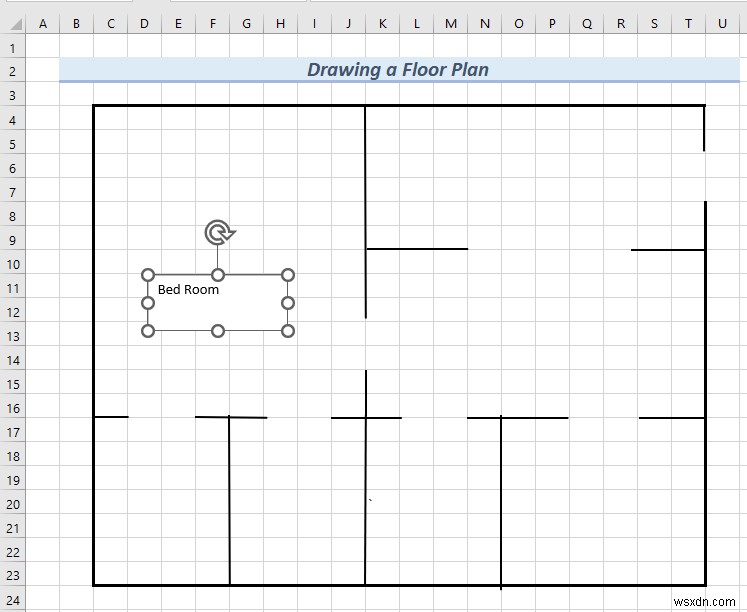Select column D header
The height and width of the screenshot is (612, 747).
tap(144, 24)
